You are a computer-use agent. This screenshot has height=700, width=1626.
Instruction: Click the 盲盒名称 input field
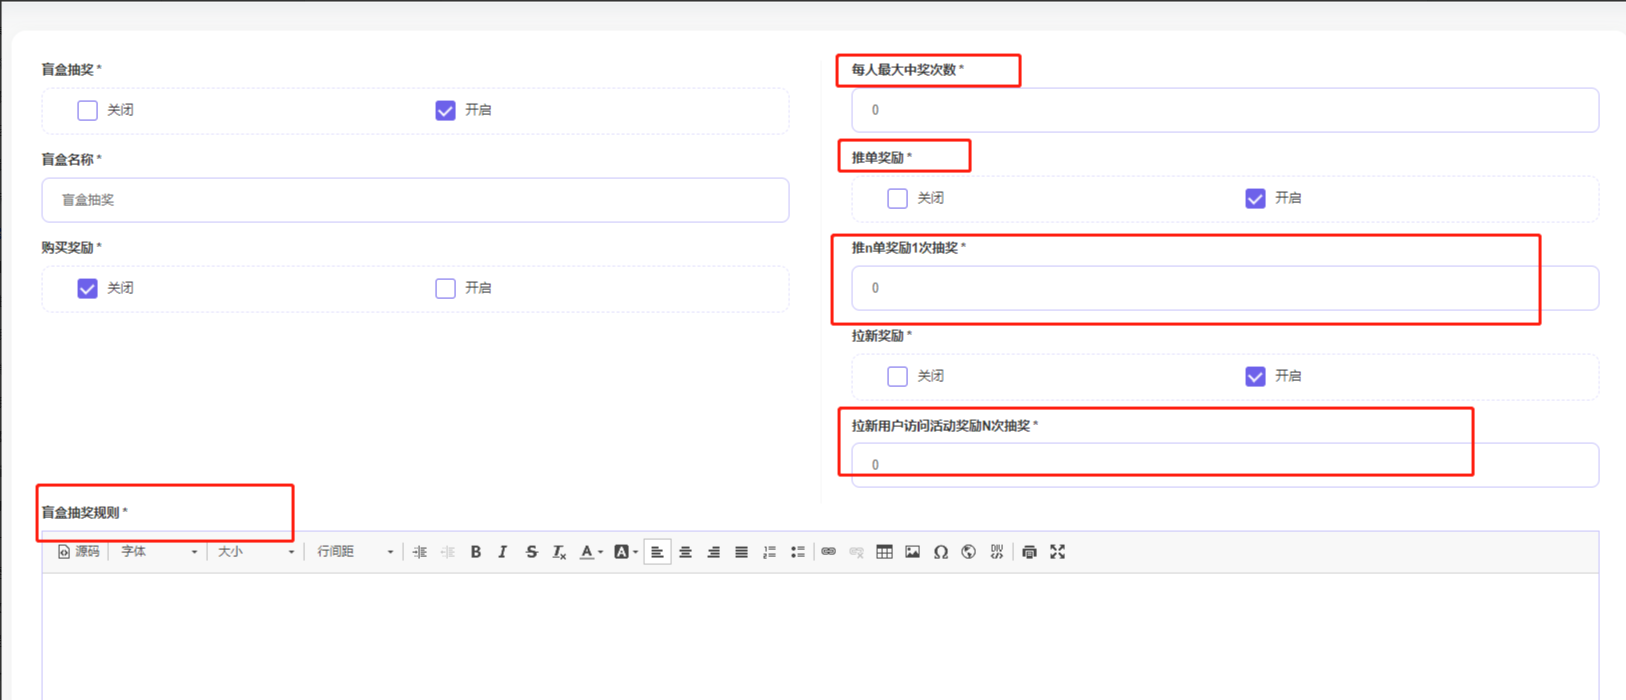pos(415,200)
